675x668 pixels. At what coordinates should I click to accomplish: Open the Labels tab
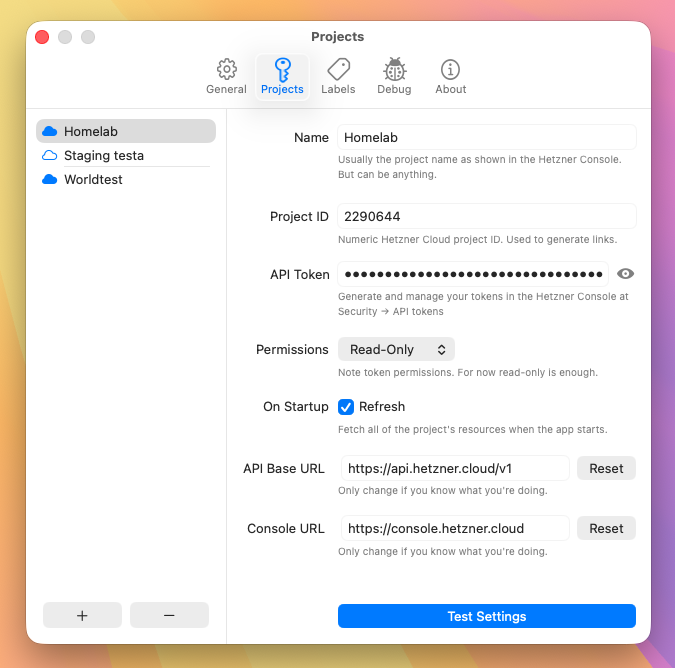click(x=338, y=77)
